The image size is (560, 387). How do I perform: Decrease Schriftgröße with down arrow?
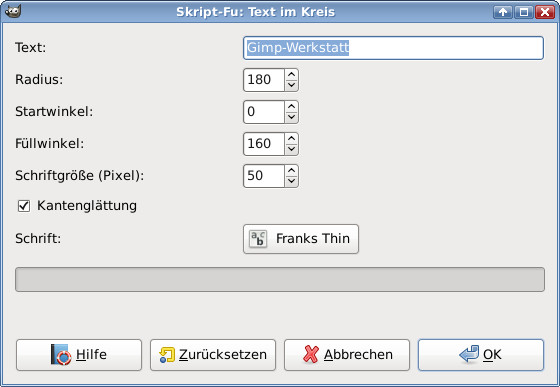click(291, 181)
